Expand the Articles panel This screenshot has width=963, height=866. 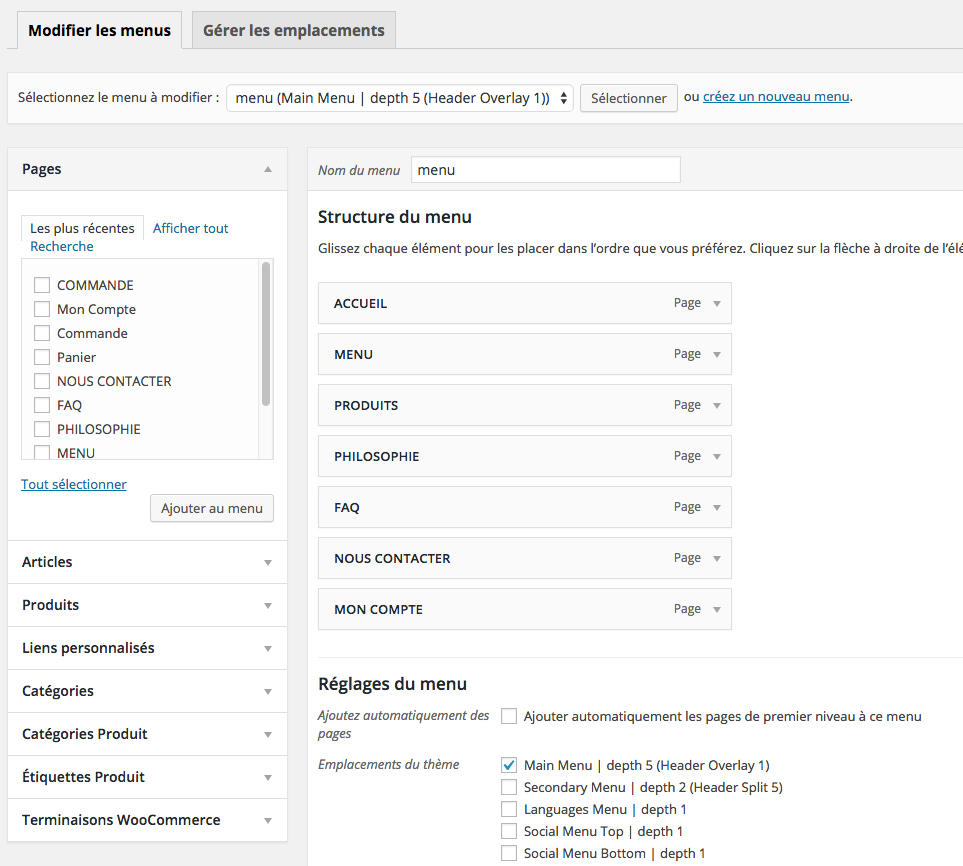pyautogui.click(x=268, y=563)
